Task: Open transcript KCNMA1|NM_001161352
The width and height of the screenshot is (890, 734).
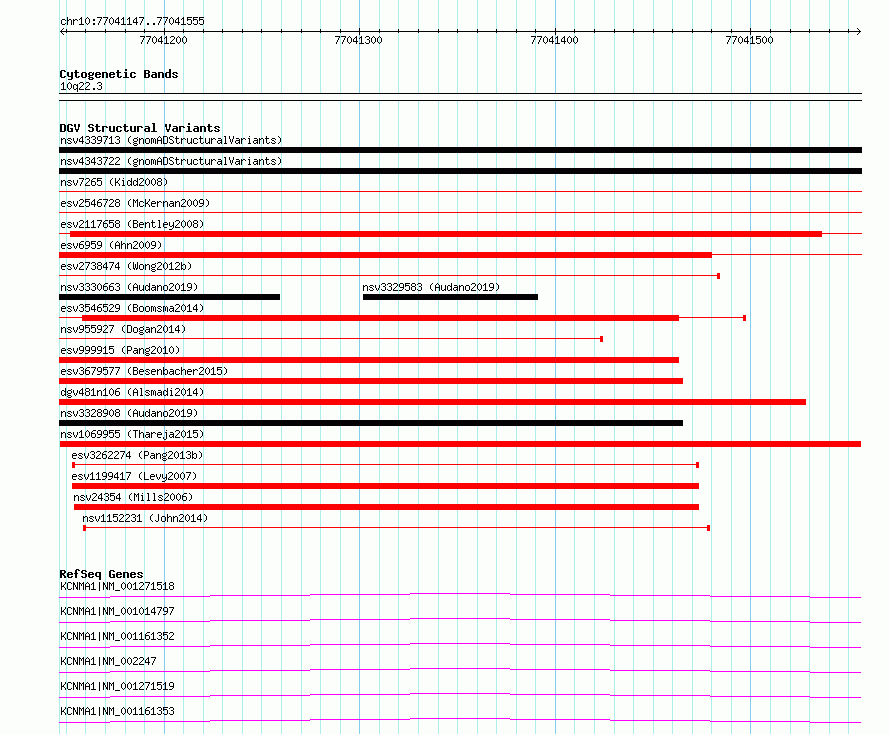Action: click(x=117, y=636)
